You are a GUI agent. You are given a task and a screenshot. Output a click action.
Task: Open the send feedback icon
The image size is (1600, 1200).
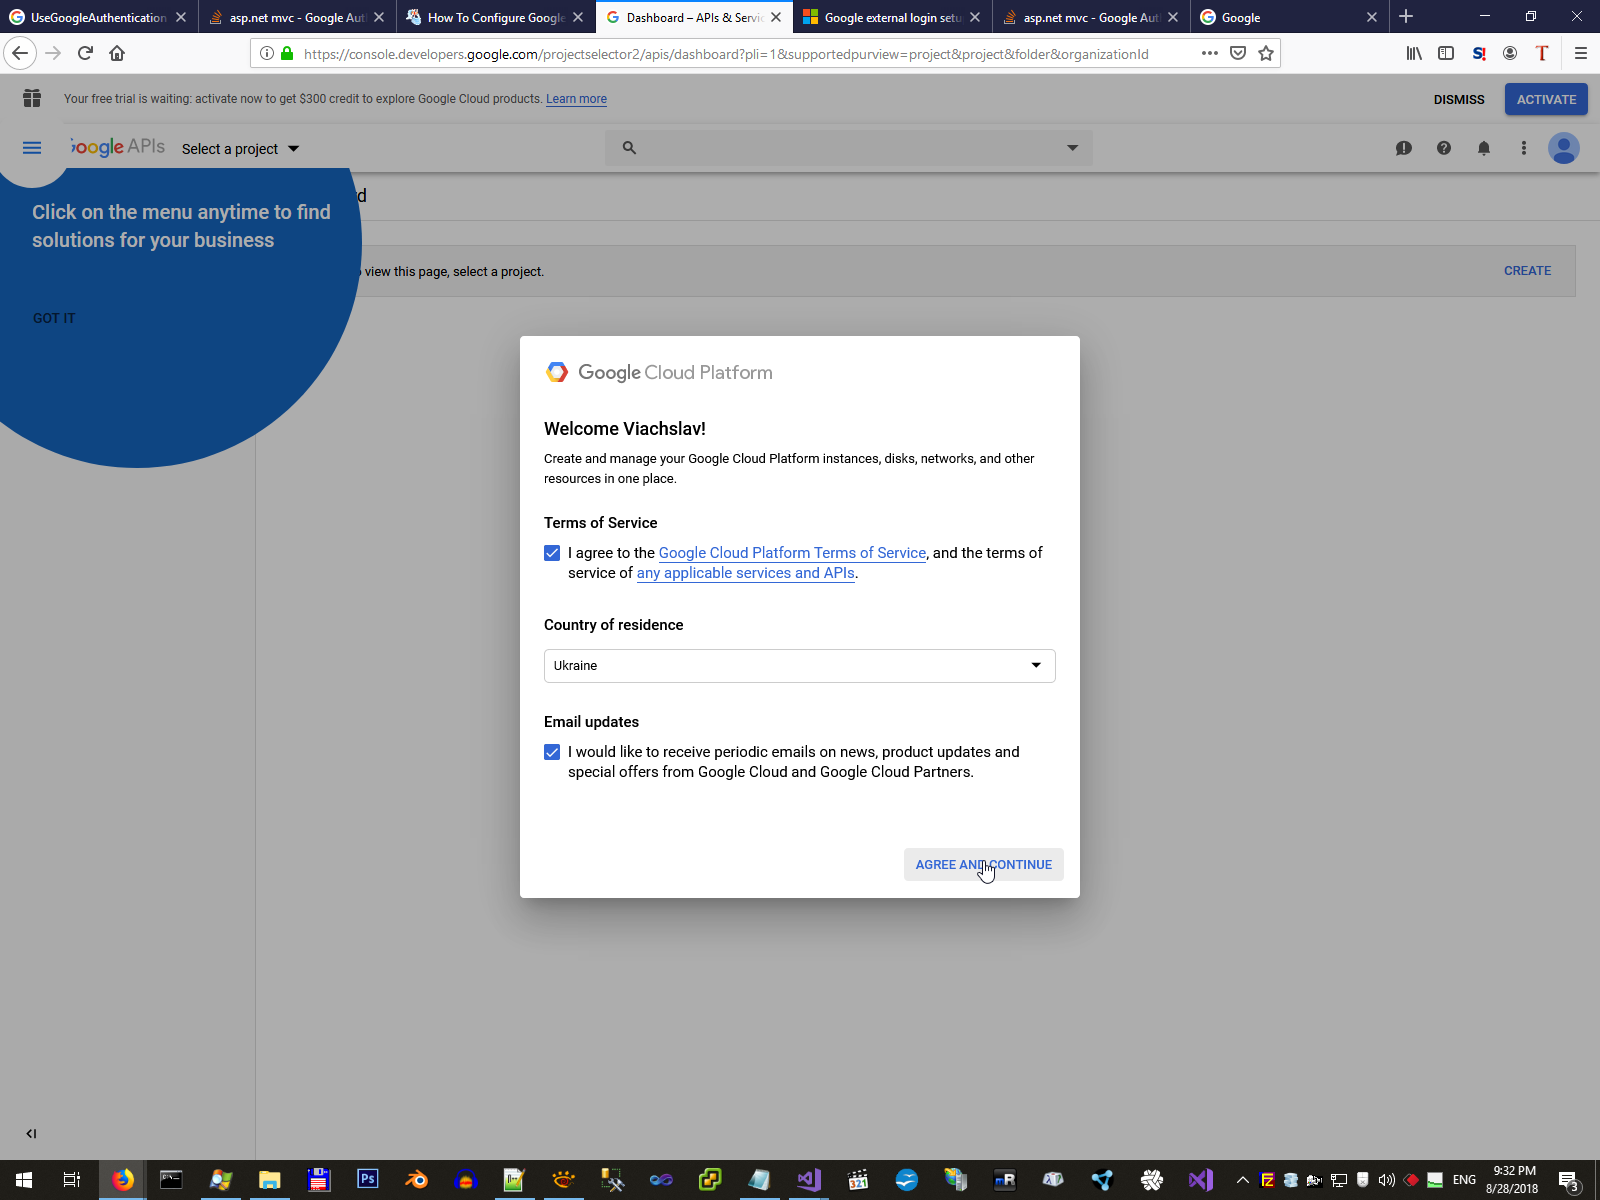coord(1404,148)
